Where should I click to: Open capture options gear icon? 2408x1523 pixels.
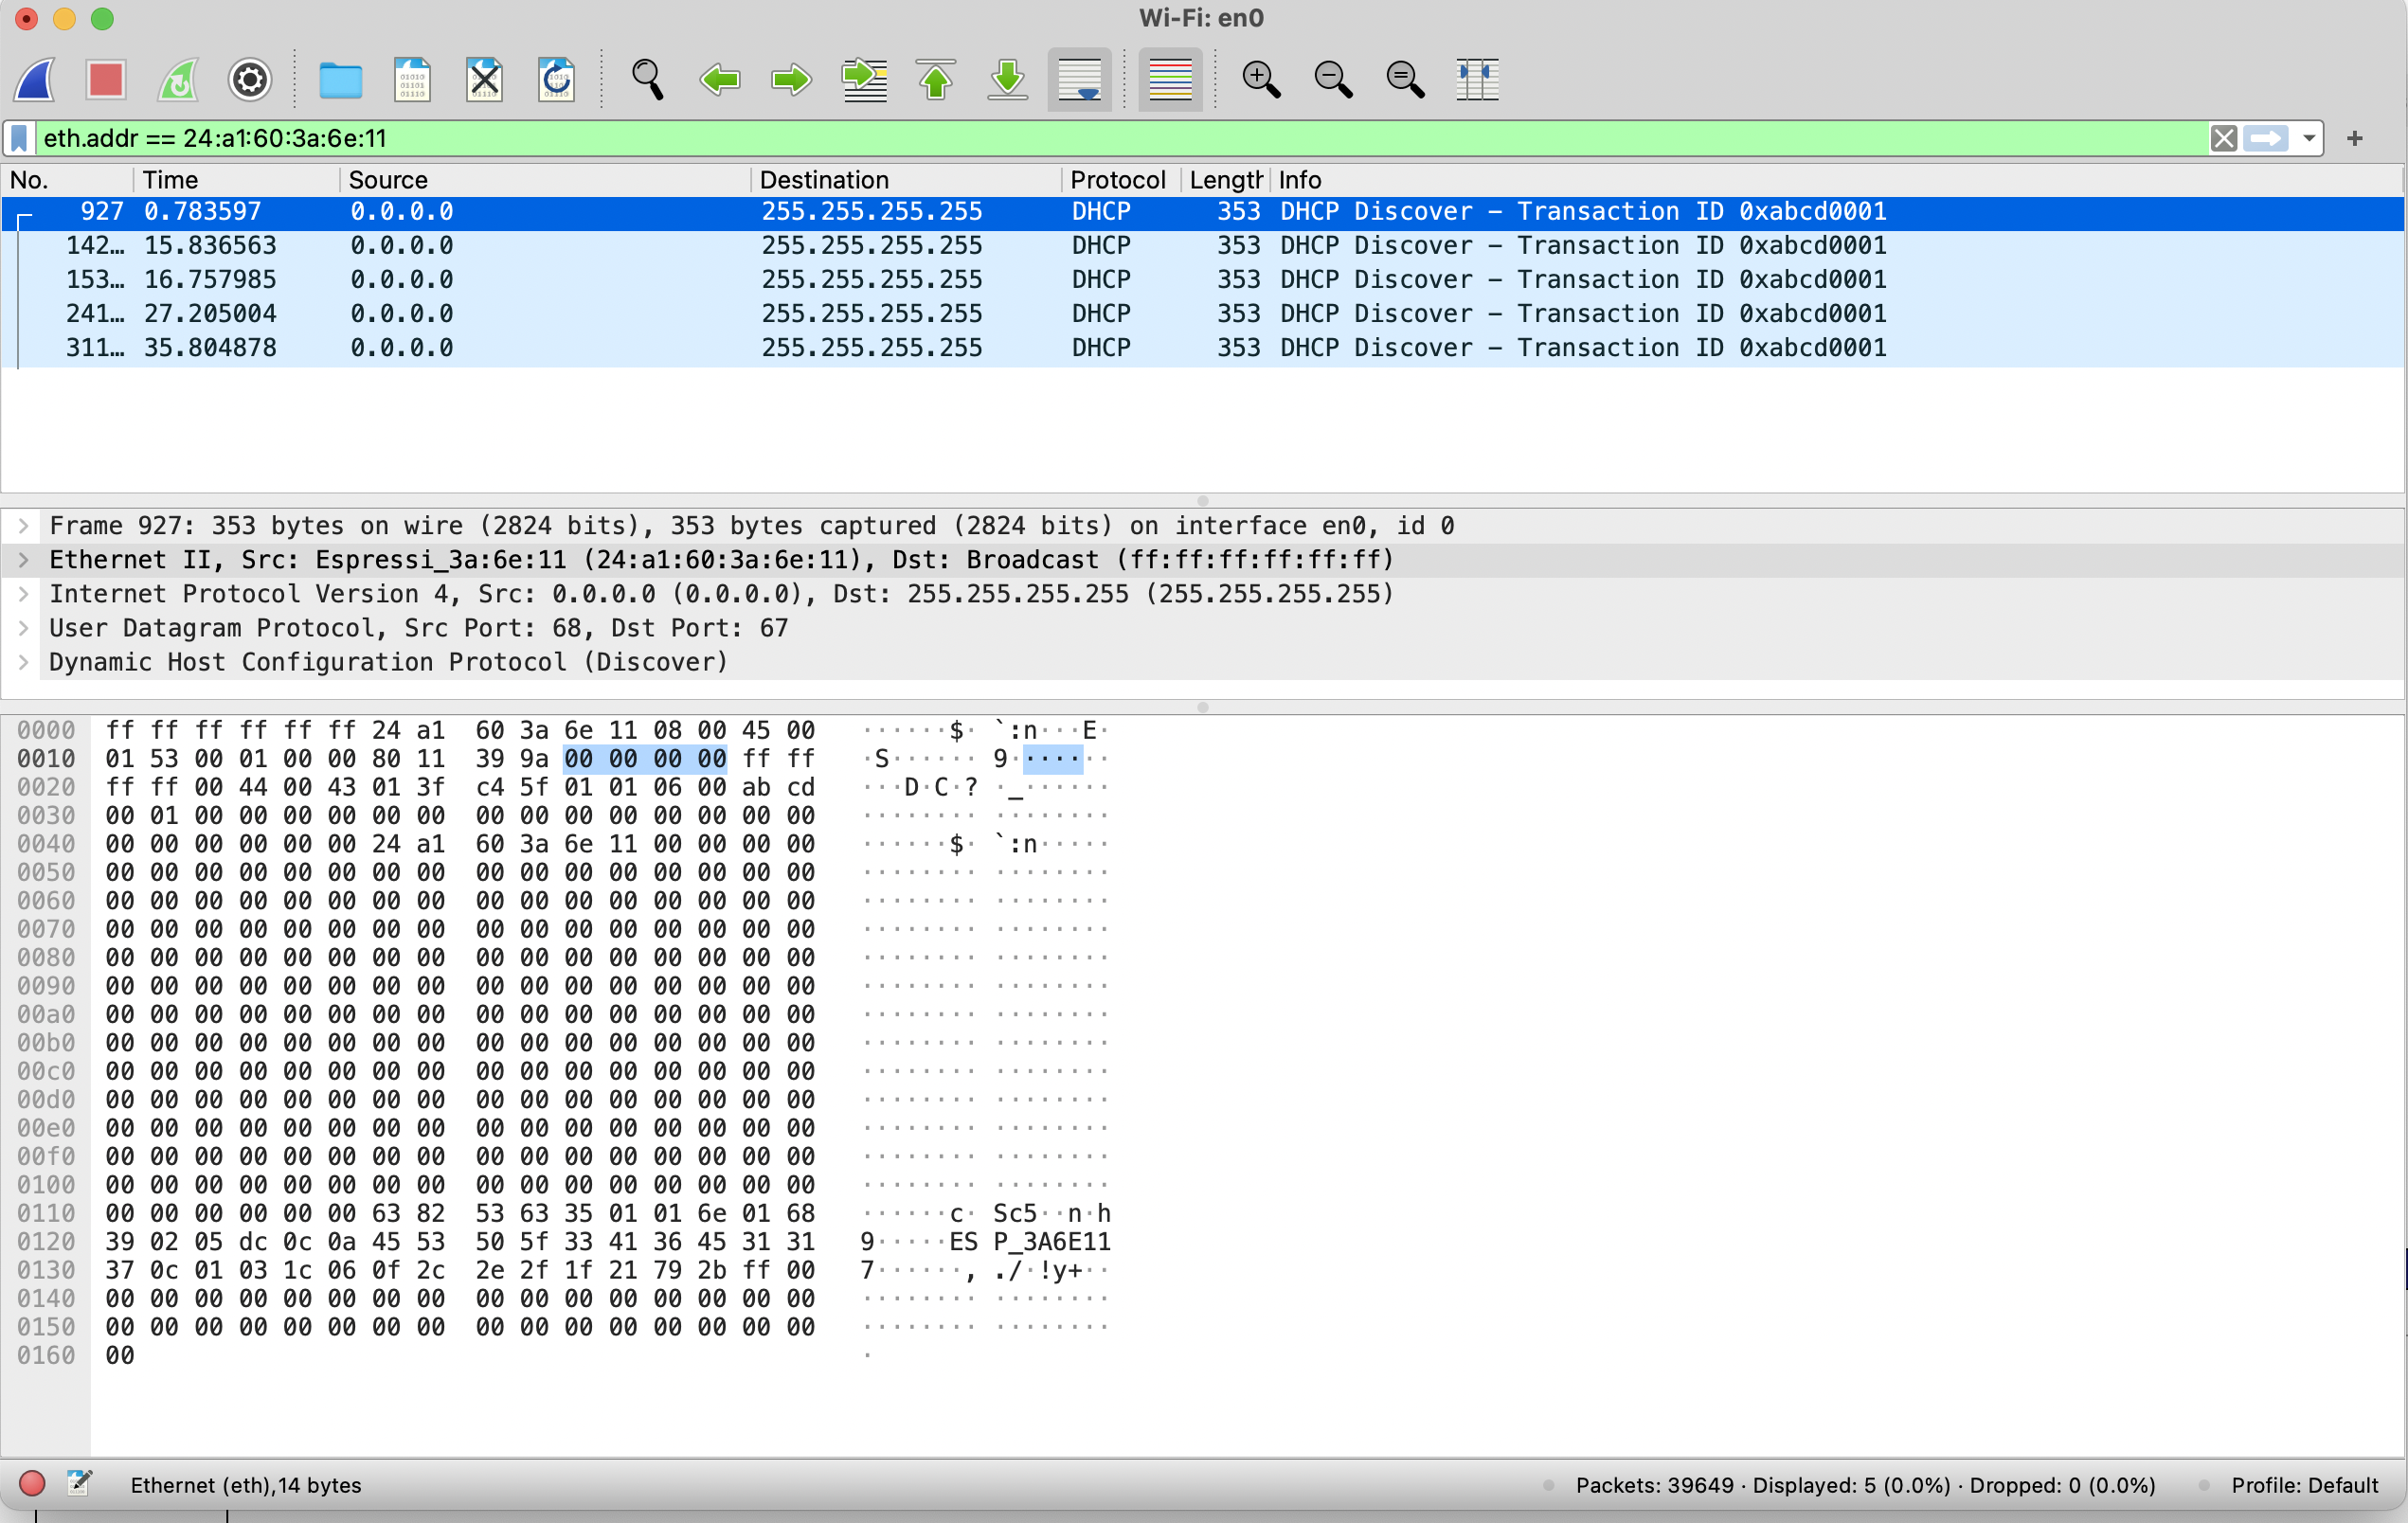point(249,80)
